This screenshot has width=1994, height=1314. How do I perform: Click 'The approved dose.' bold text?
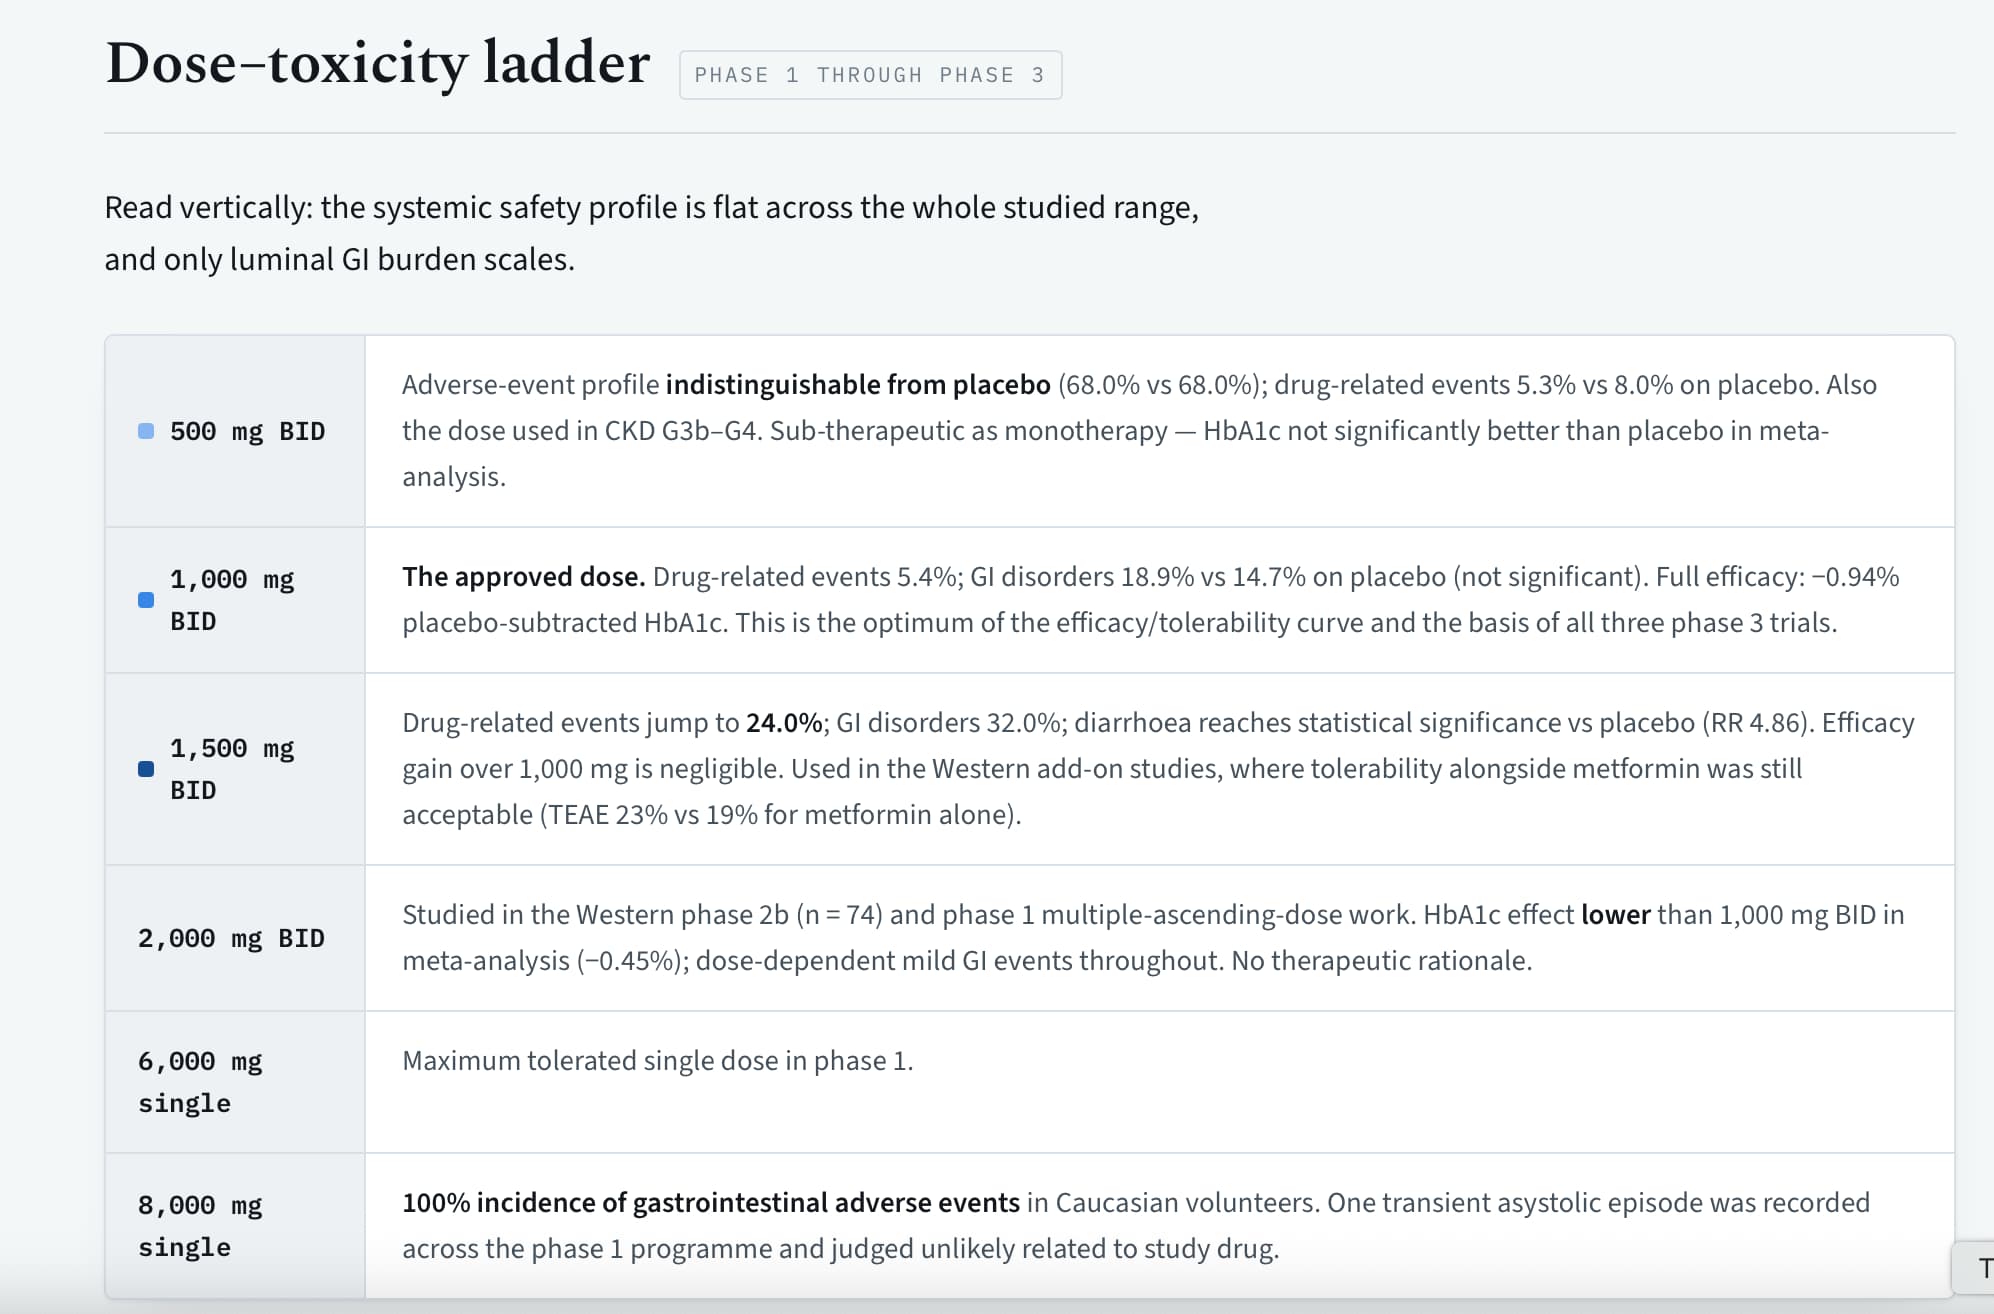pos(524,577)
